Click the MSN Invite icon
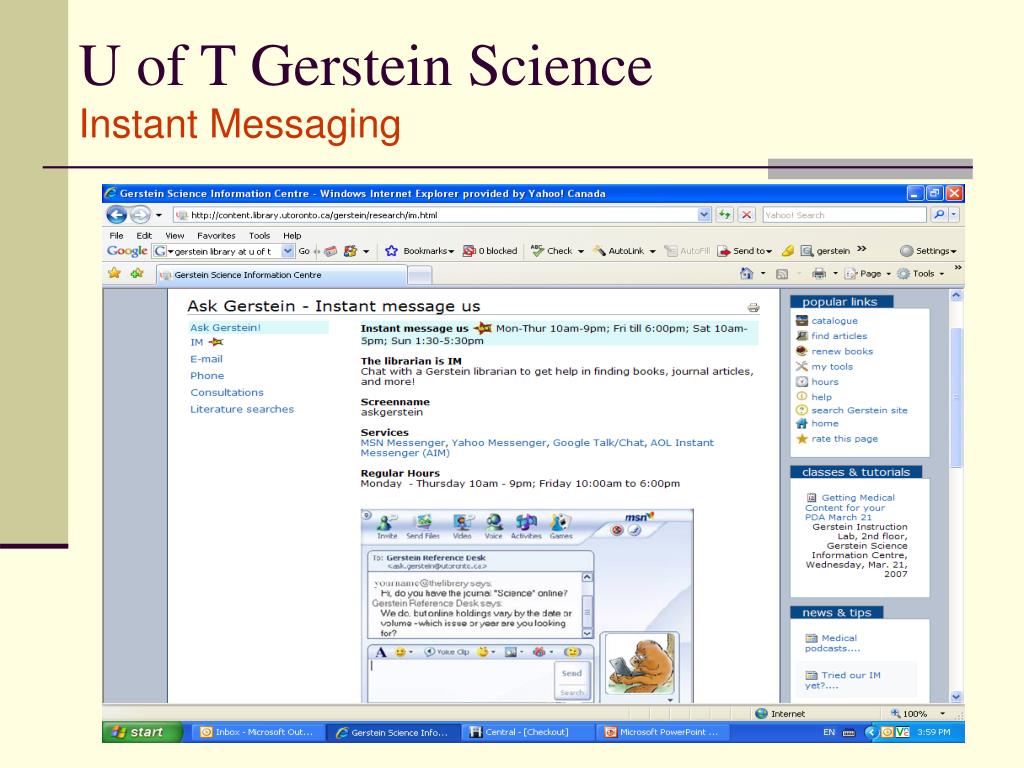This screenshot has width=1024, height=768. click(387, 526)
